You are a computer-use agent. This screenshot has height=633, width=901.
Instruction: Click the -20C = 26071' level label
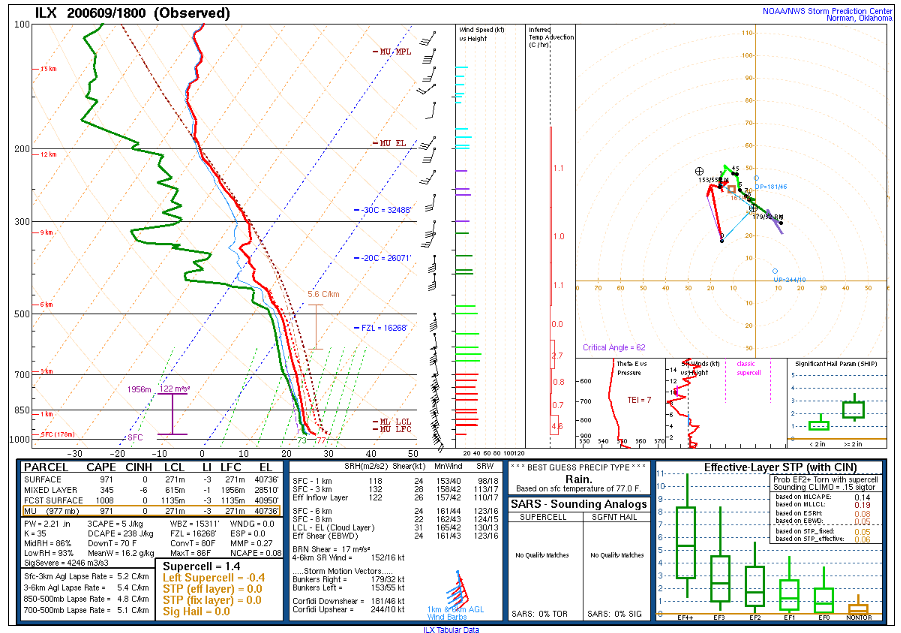click(383, 258)
